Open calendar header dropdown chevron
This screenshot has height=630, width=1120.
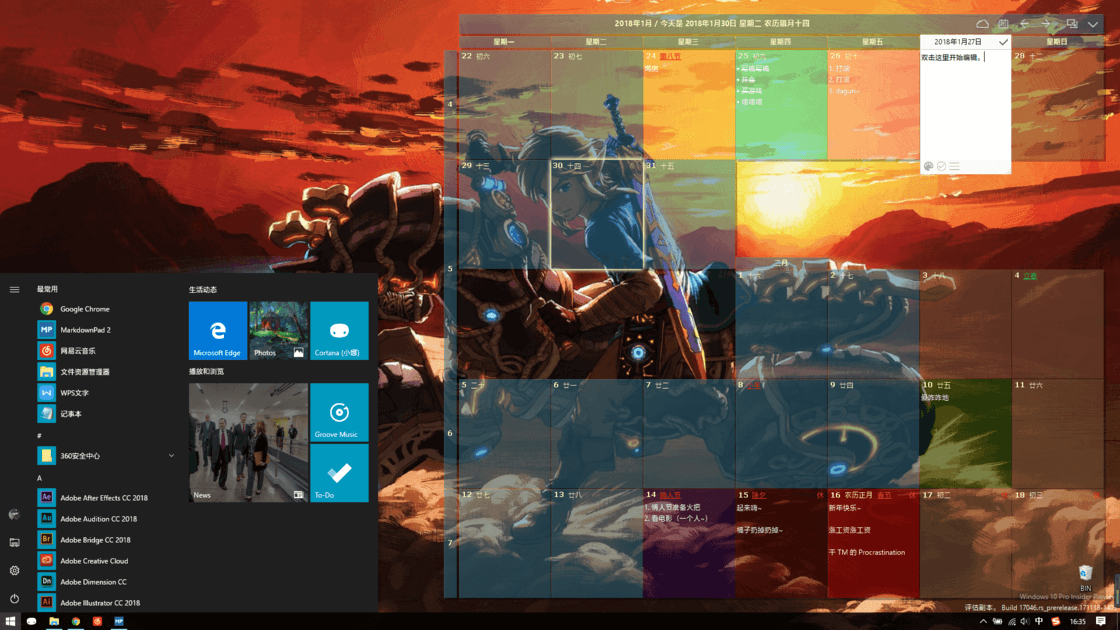1093,24
